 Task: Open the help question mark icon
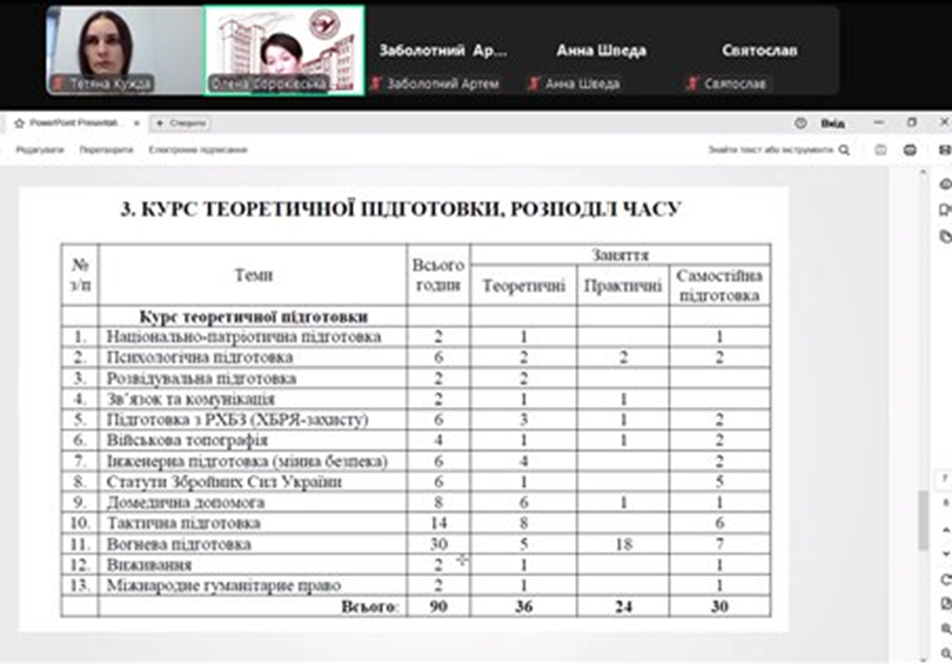[x=800, y=123]
